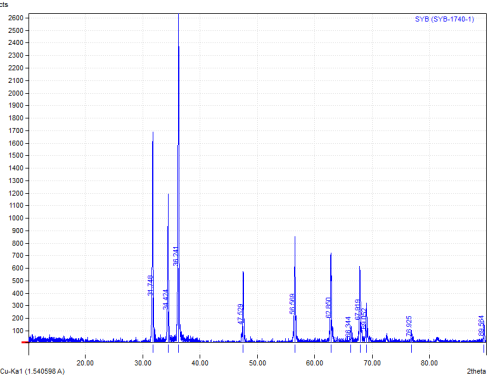Screen dimensions: 500x380
Task: Click the 2600 value on the counts axis
Action: 16,18
